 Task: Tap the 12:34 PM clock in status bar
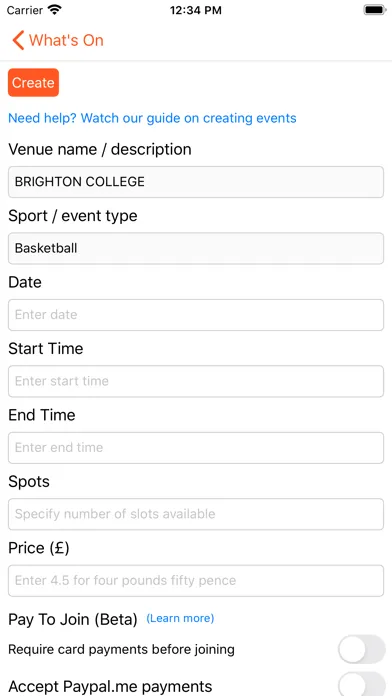pyautogui.click(x=196, y=10)
